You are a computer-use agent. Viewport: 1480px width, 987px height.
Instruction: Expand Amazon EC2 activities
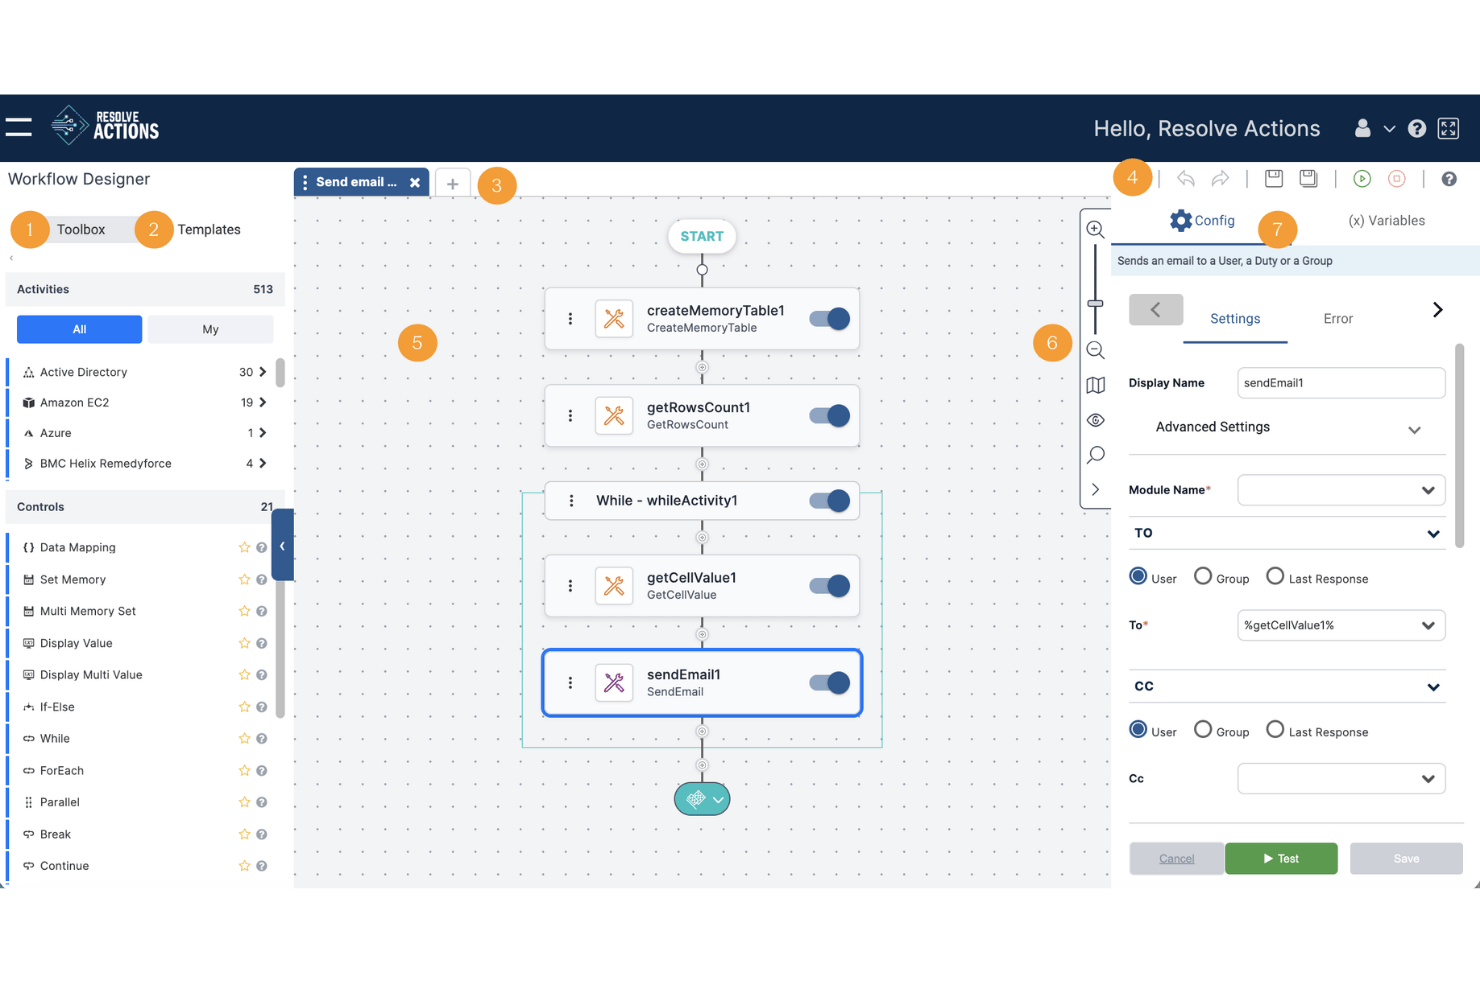262,402
